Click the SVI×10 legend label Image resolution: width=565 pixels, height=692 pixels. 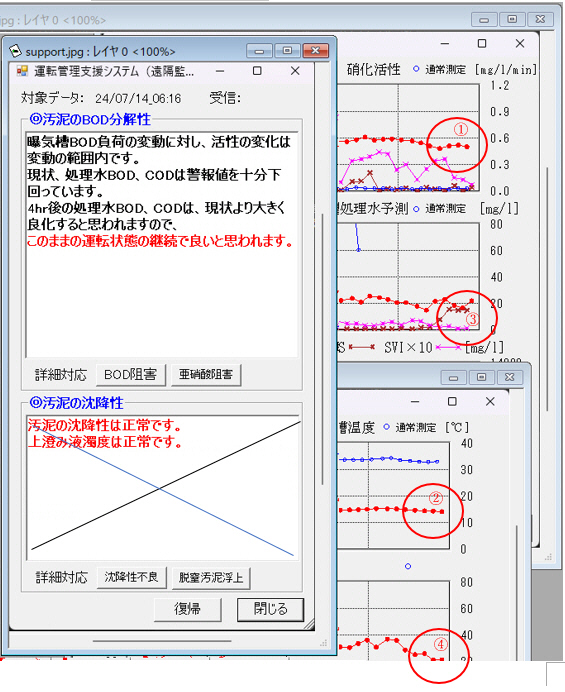[x=408, y=348]
